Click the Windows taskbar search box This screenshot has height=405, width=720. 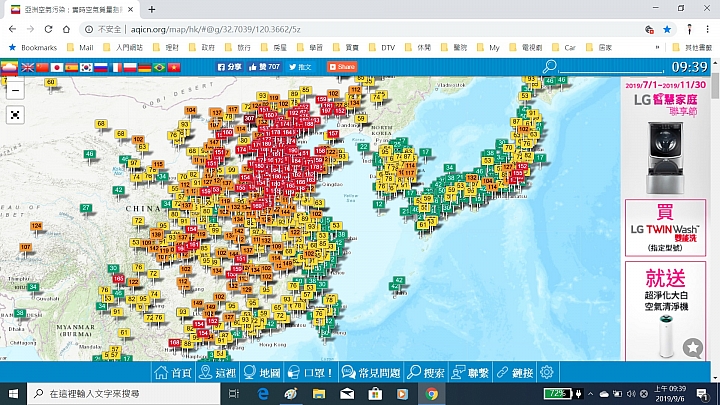(x=124, y=394)
